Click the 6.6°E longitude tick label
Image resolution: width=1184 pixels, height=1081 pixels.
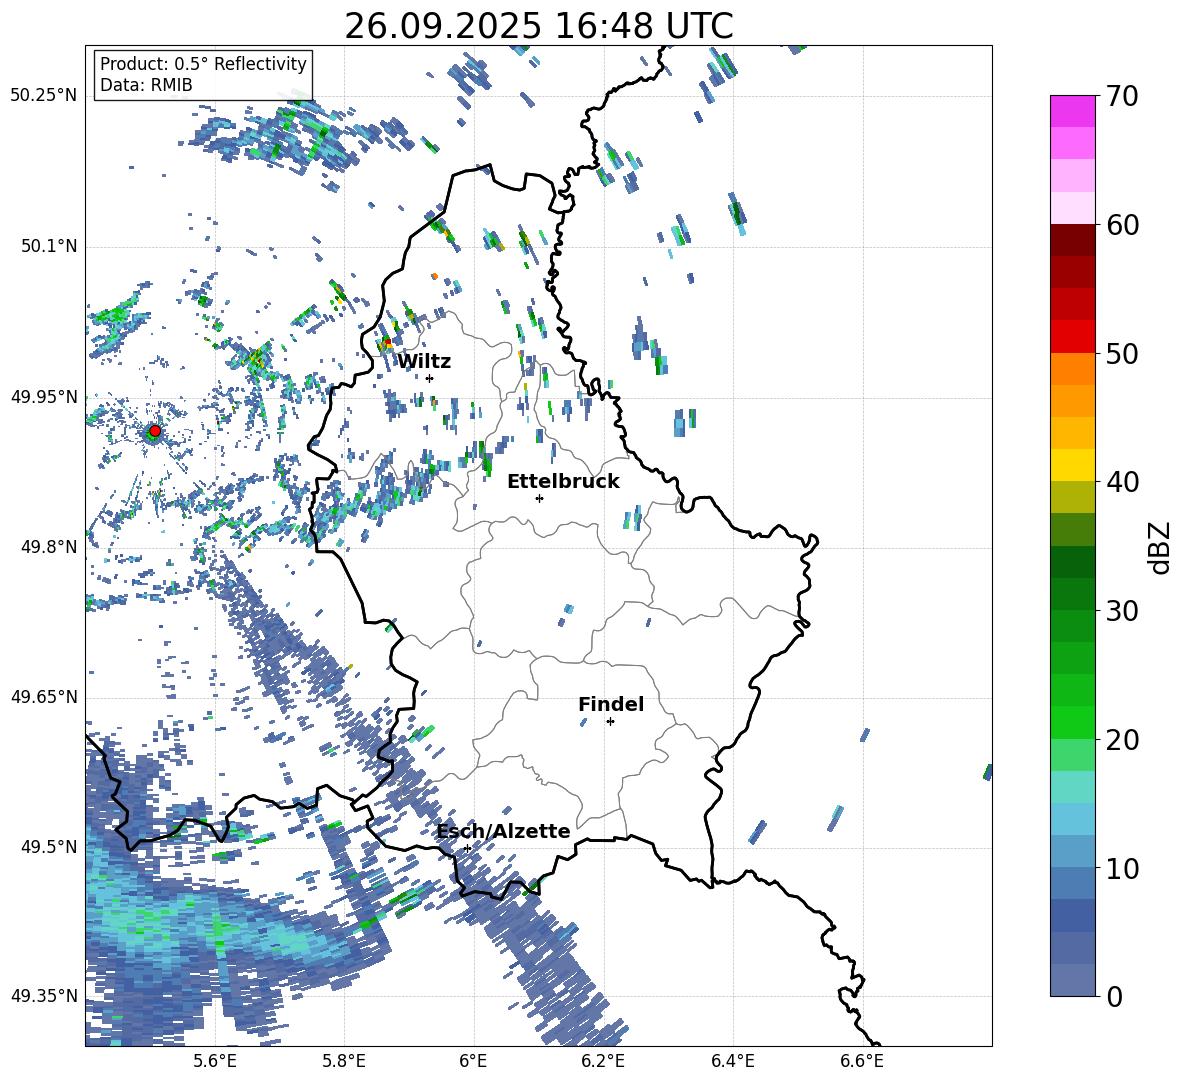pos(862,1061)
